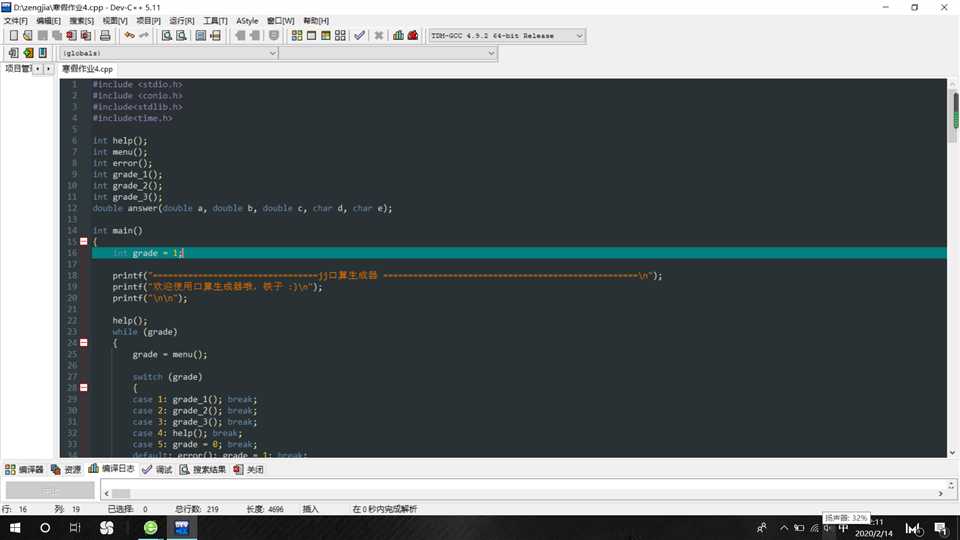Open the 文件[F] menu

click(15, 21)
